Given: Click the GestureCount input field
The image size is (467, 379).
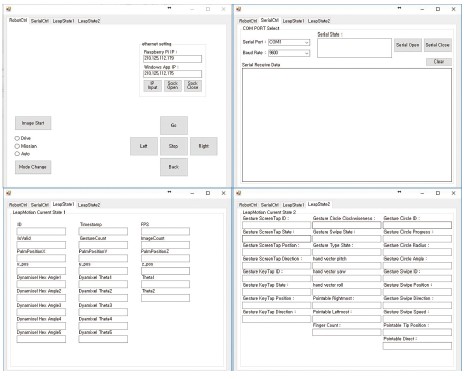Looking at the screenshot, I should pos(103,245).
